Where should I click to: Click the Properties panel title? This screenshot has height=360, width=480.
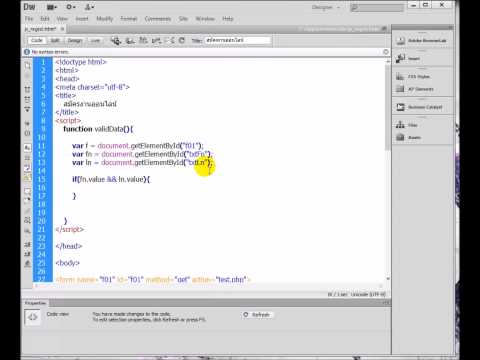pyautogui.click(x=35, y=303)
